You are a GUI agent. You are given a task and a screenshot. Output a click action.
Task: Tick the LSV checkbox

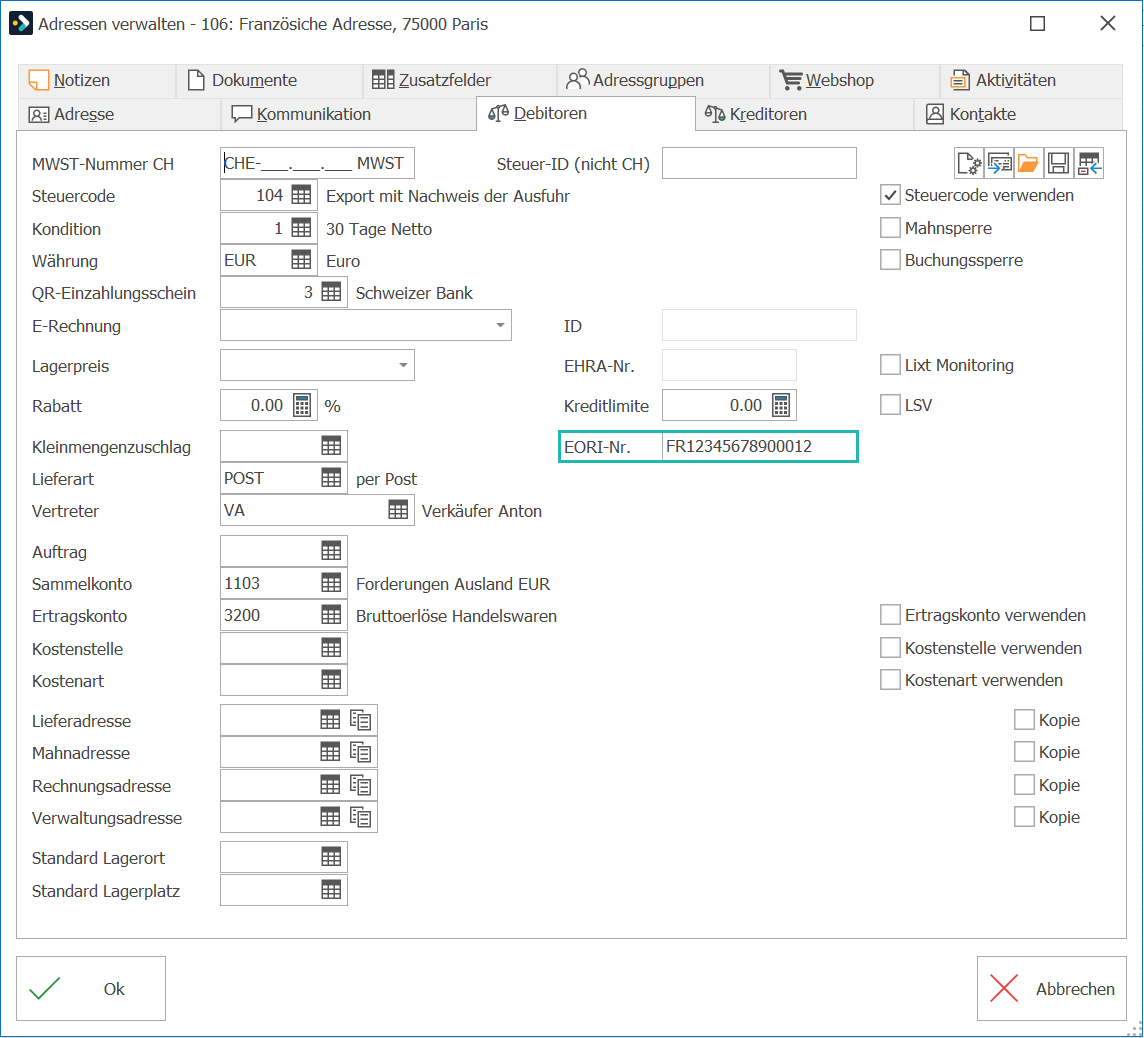(x=890, y=405)
